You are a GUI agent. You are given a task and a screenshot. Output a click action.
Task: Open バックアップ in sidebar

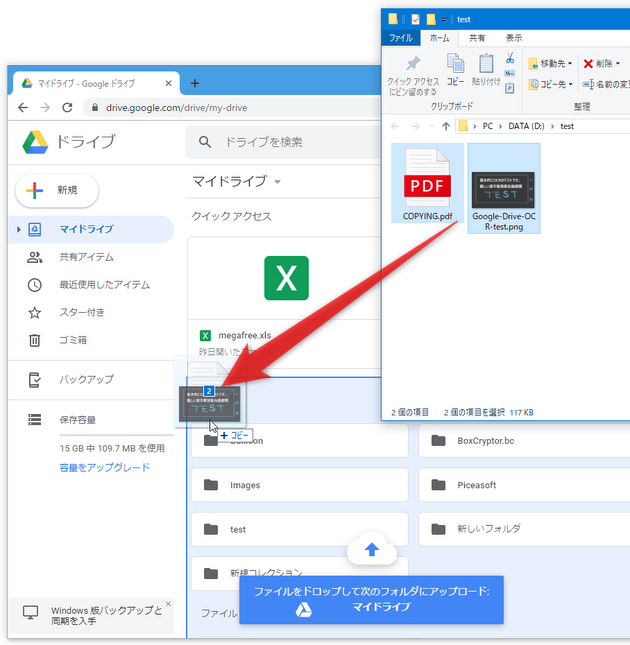pos(86,379)
